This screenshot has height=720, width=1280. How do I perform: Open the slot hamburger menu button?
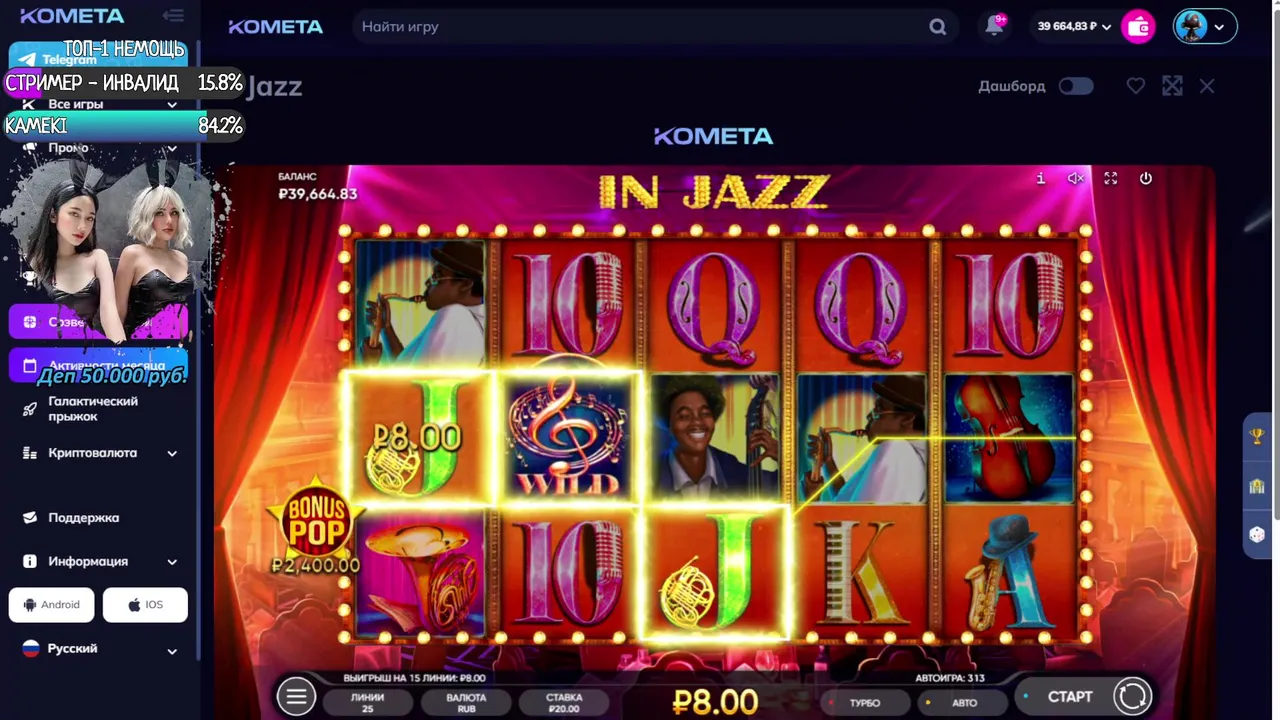(296, 697)
